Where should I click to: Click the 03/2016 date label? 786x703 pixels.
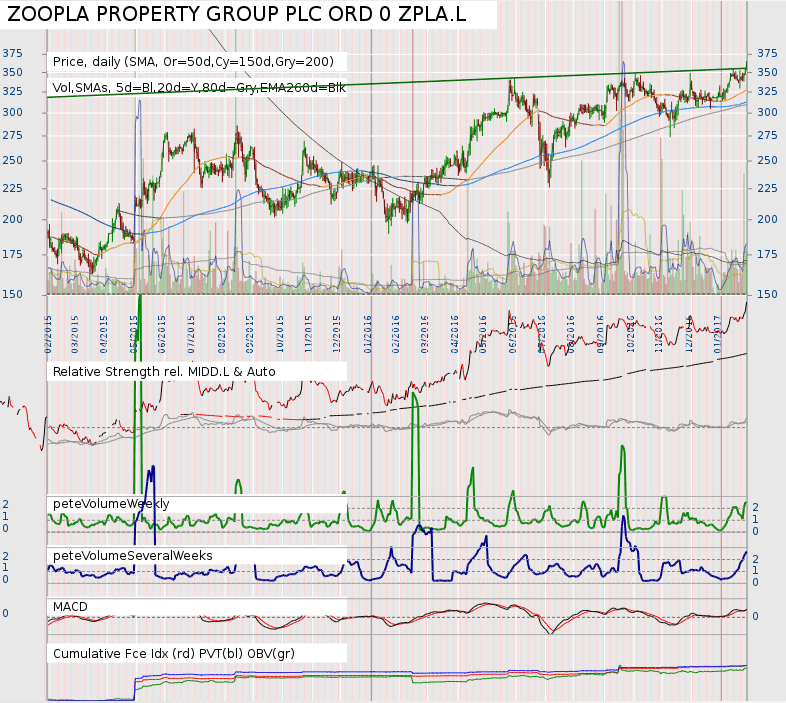[x=424, y=334]
